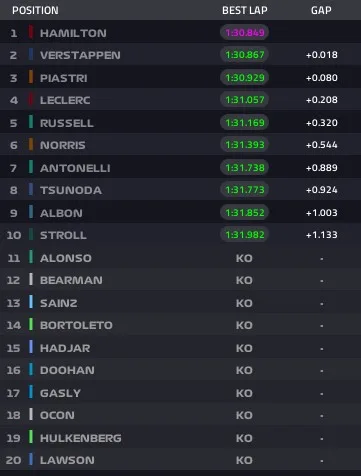Click Bortoleto's green team color bar
This screenshot has width=361, height=476.
point(31,324)
